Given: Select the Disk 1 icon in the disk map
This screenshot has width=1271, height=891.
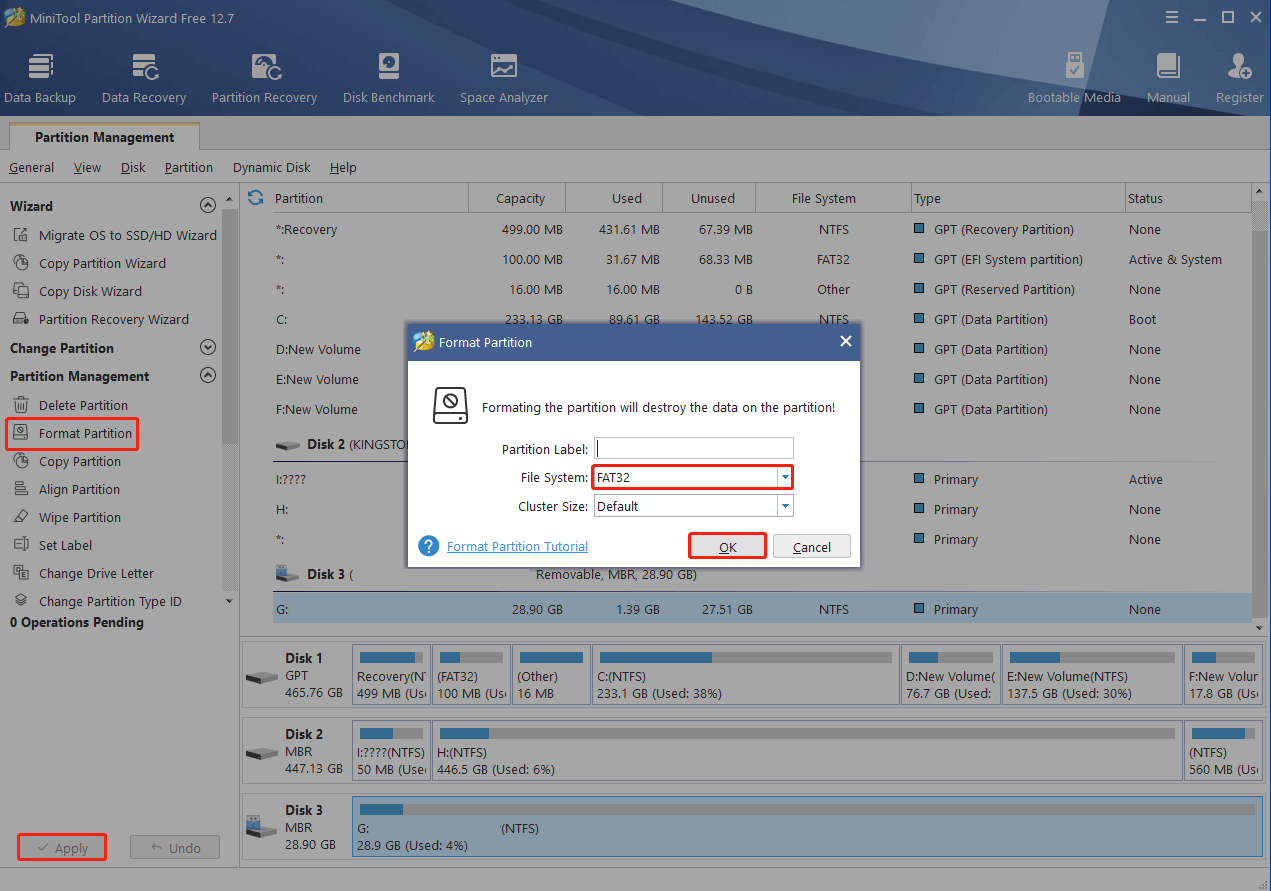Looking at the screenshot, I should coord(262,676).
